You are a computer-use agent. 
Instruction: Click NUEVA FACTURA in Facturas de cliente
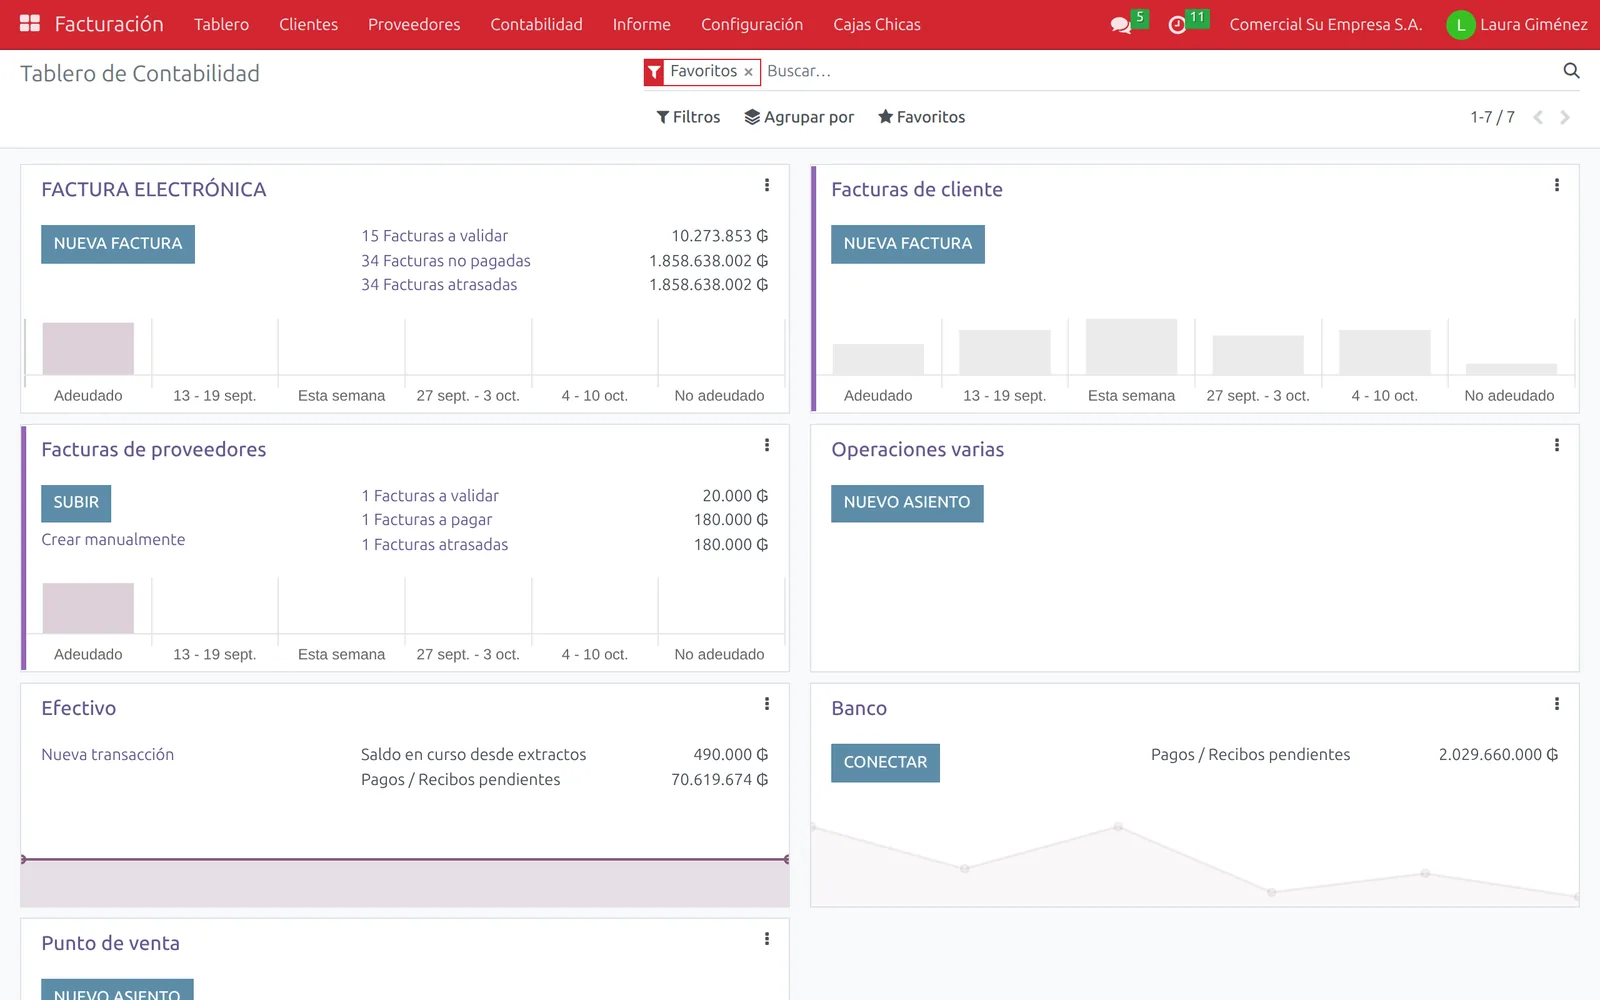908,244
